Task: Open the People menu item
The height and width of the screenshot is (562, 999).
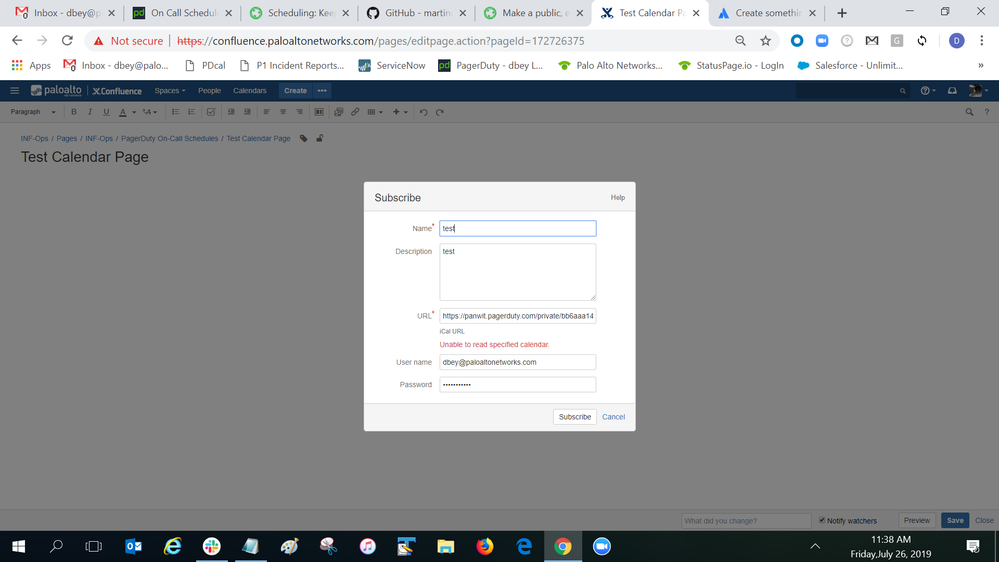Action: tap(209, 90)
